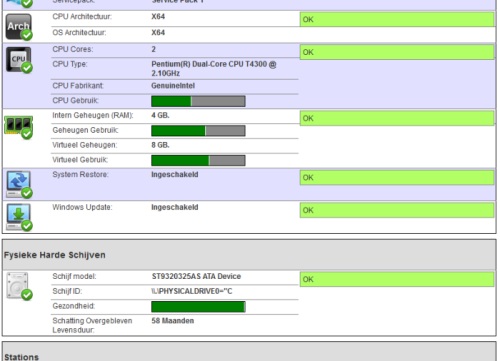The width and height of the screenshot is (500, 361).
Task: Click the ST9320325AS ATA Device value
Action: point(196,276)
